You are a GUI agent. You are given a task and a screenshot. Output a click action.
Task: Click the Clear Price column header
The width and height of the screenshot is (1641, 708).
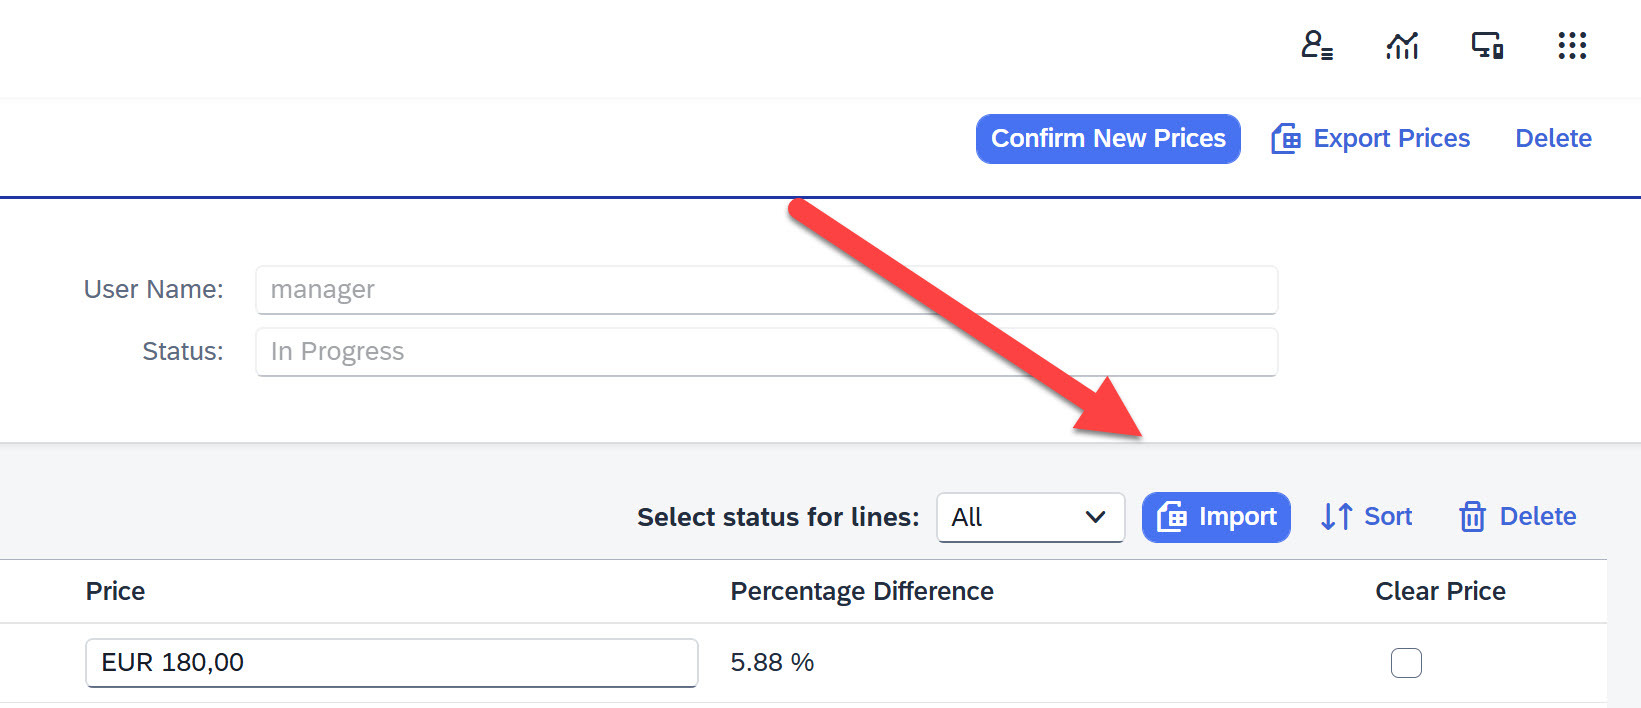point(1440,591)
